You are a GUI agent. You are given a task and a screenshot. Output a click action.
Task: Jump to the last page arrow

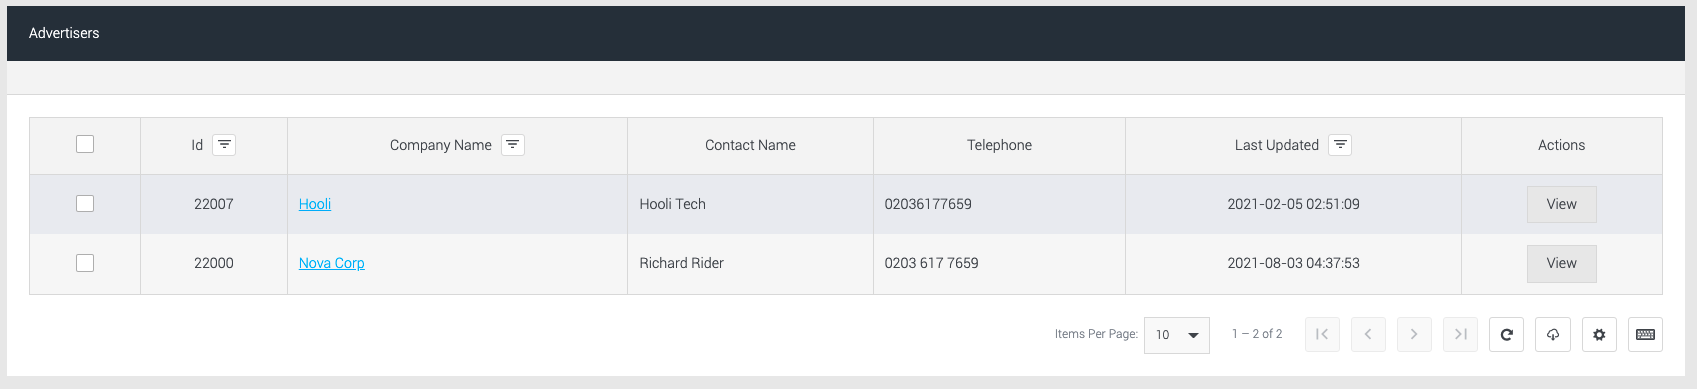1460,335
